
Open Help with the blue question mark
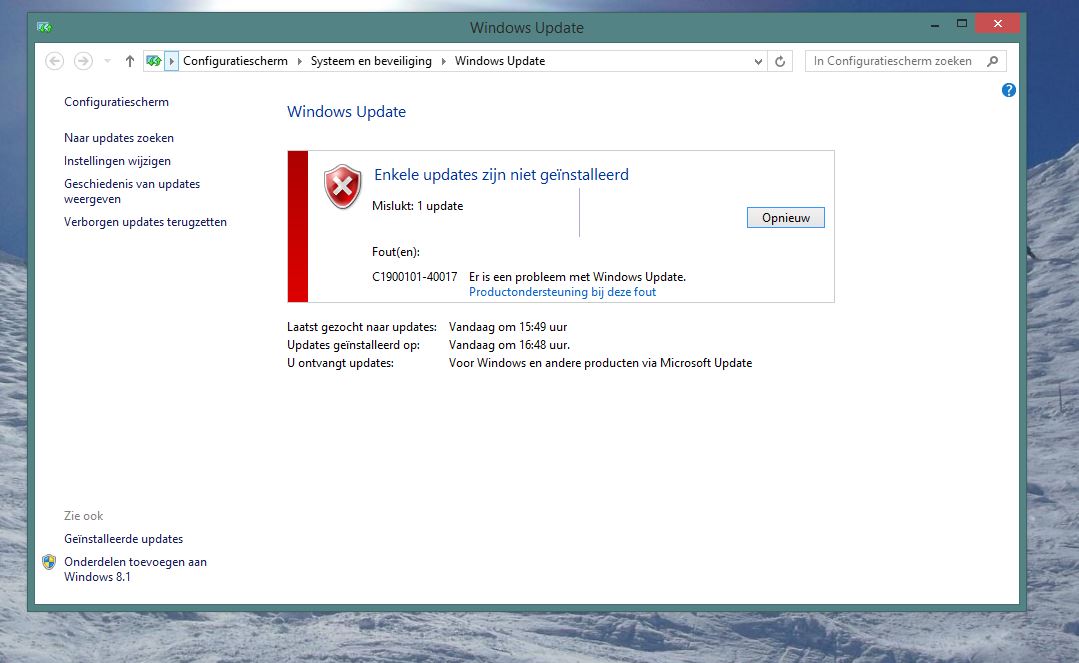click(x=1008, y=90)
